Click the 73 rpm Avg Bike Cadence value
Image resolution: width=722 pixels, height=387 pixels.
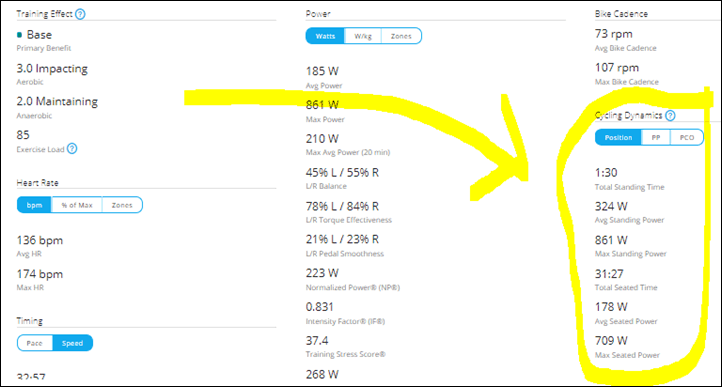tap(613, 34)
